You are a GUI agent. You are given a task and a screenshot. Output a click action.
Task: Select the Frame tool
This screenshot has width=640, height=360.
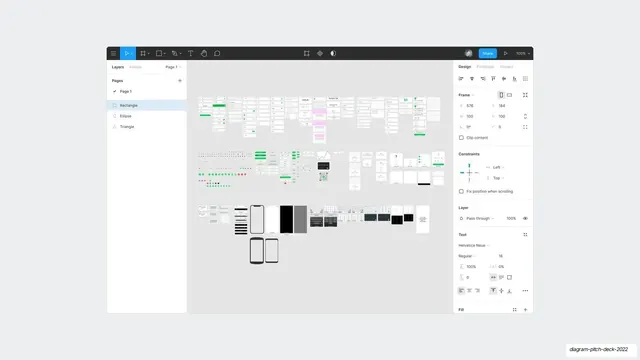pyautogui.click(x=143, y=53)
